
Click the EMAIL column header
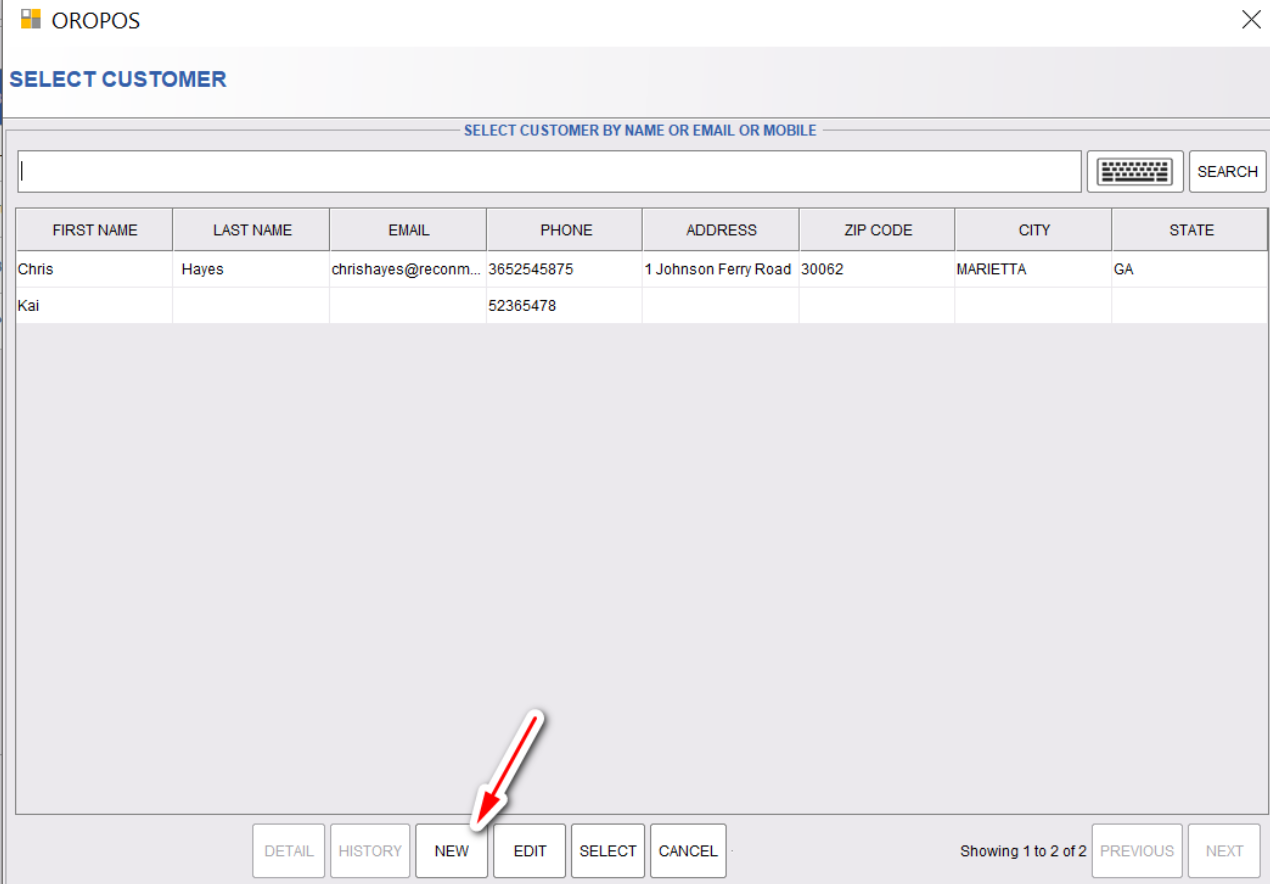(x=408, y=230)
